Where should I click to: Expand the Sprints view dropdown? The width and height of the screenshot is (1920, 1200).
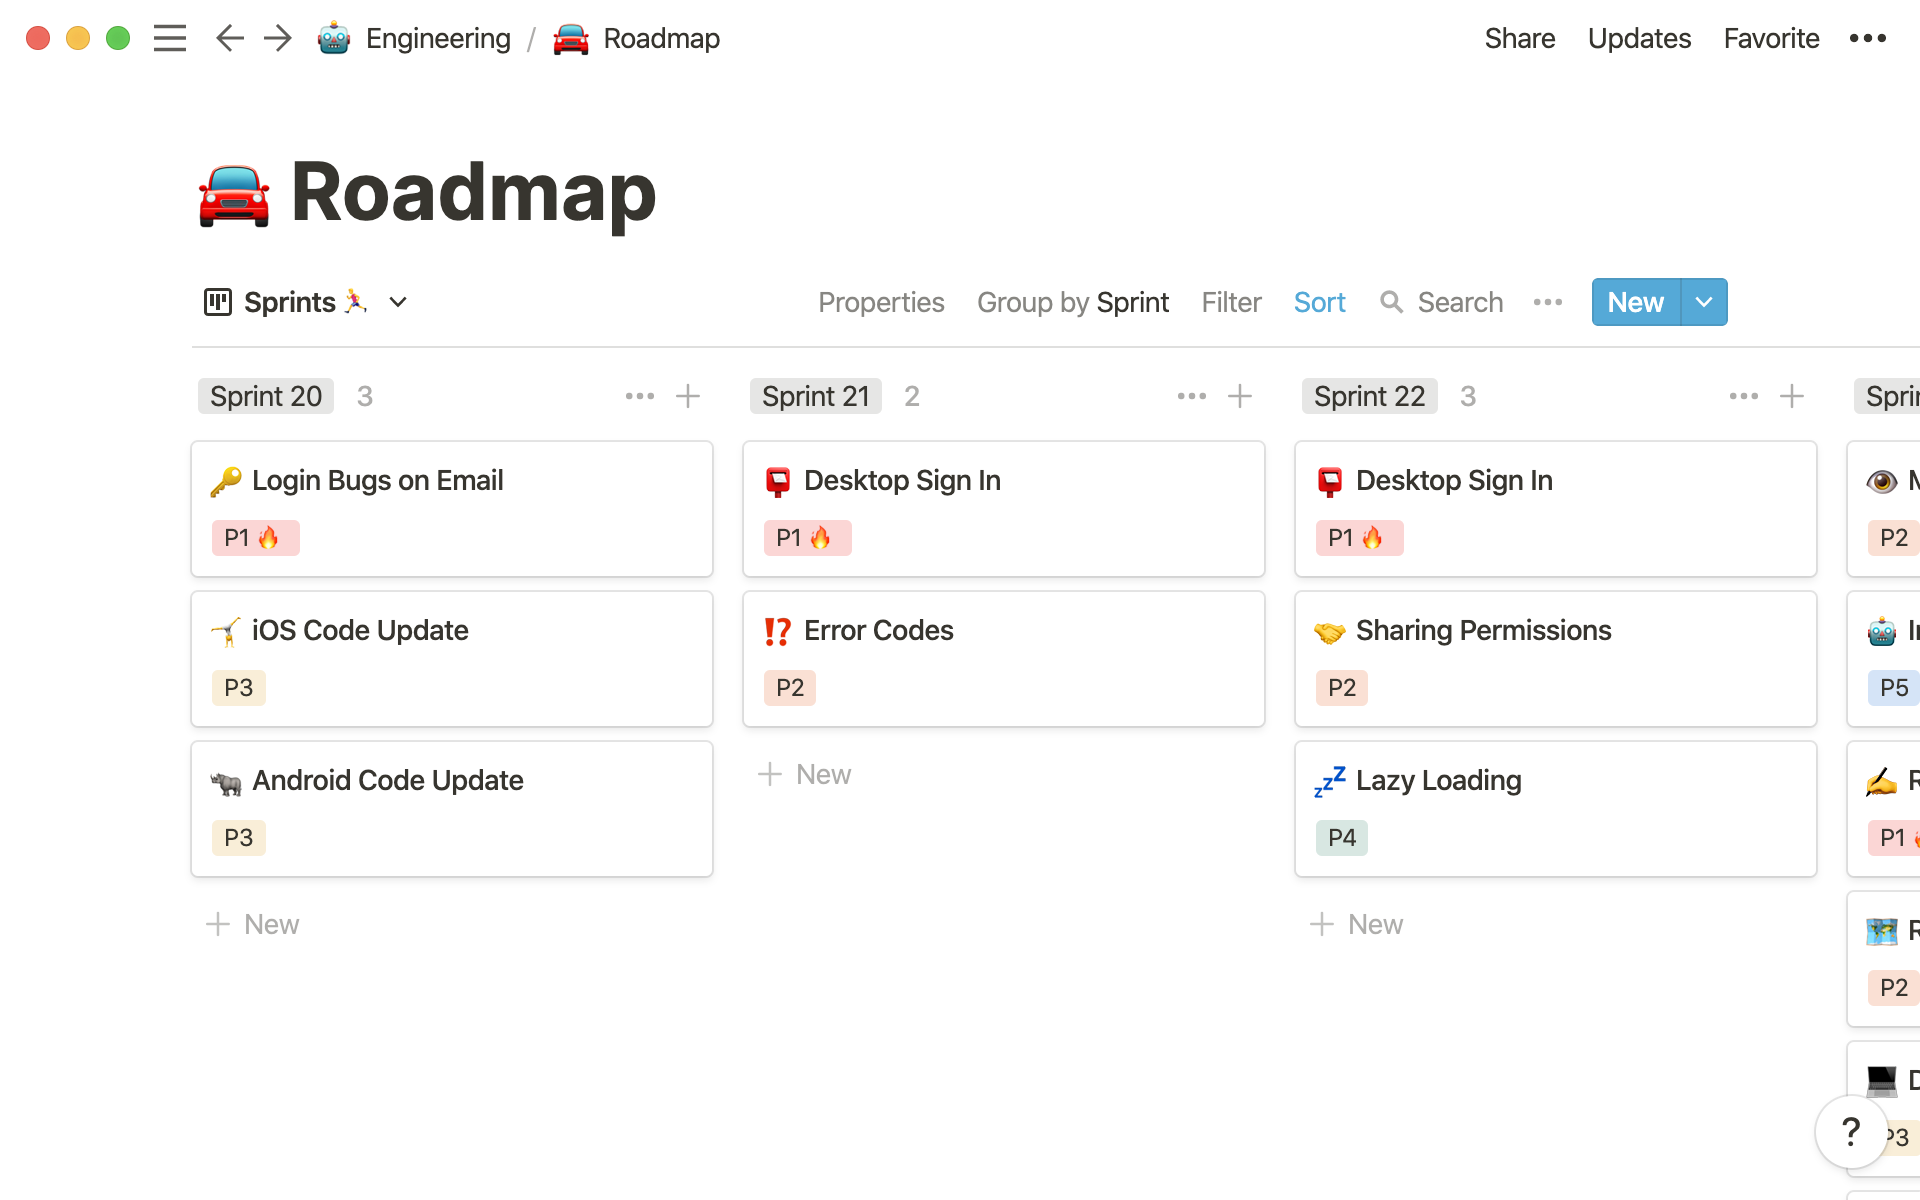click(x=399, y=301)
